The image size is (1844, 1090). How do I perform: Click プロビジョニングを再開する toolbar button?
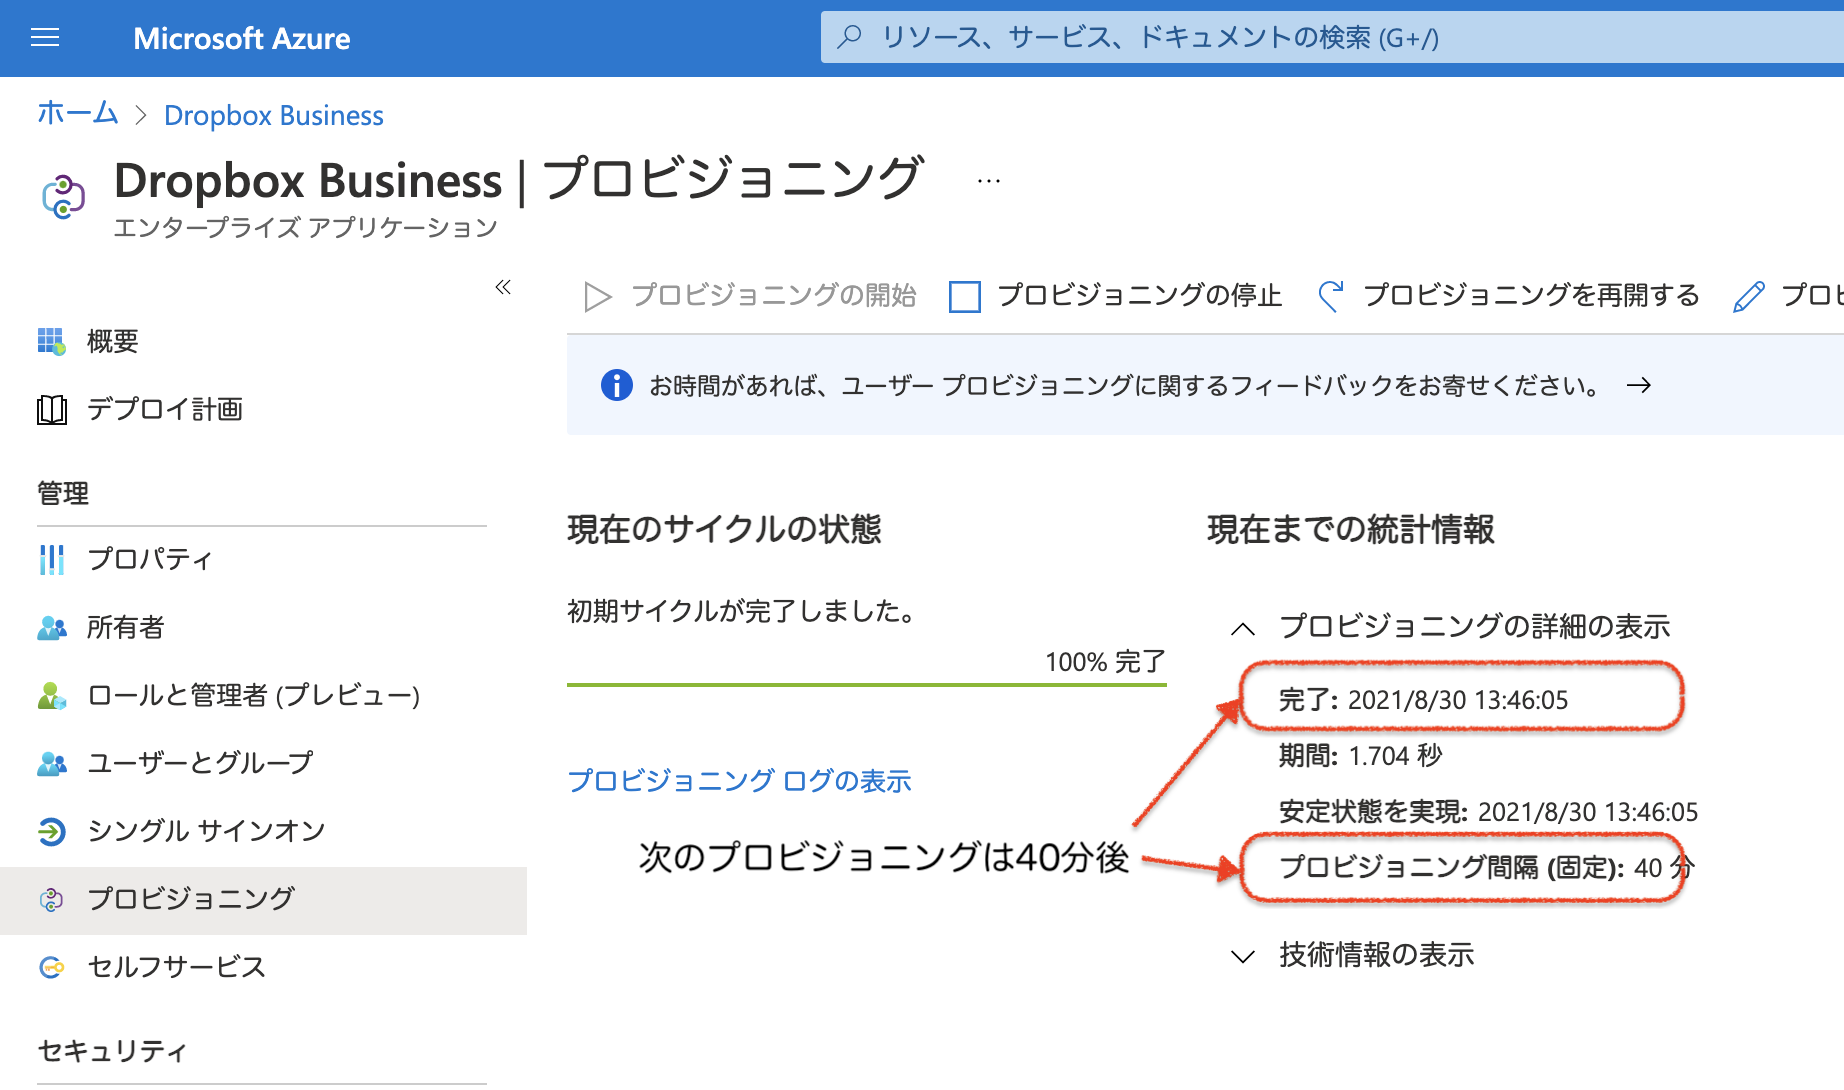pos(1508,296)
